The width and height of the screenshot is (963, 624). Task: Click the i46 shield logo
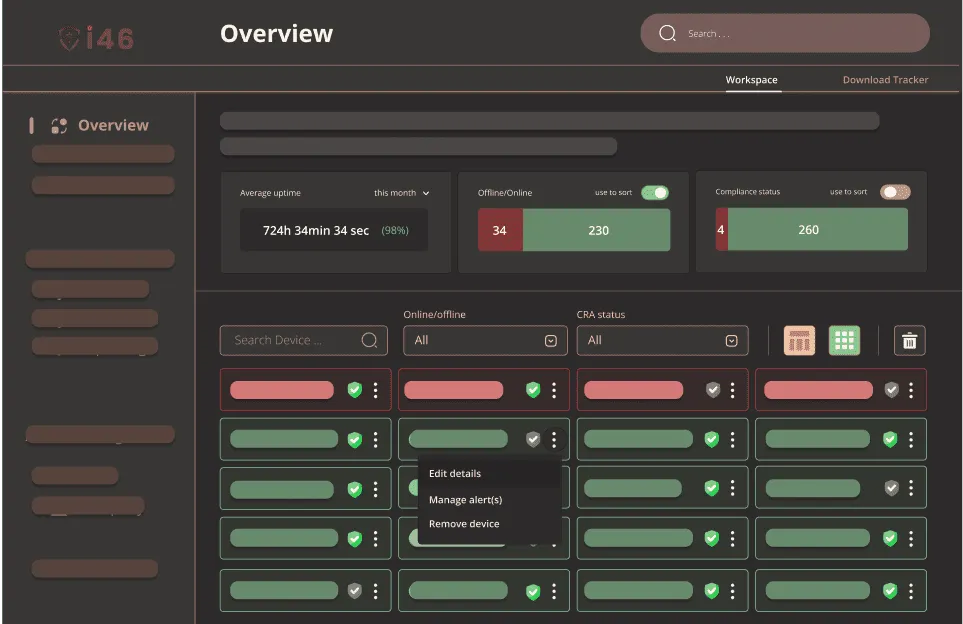70,38
